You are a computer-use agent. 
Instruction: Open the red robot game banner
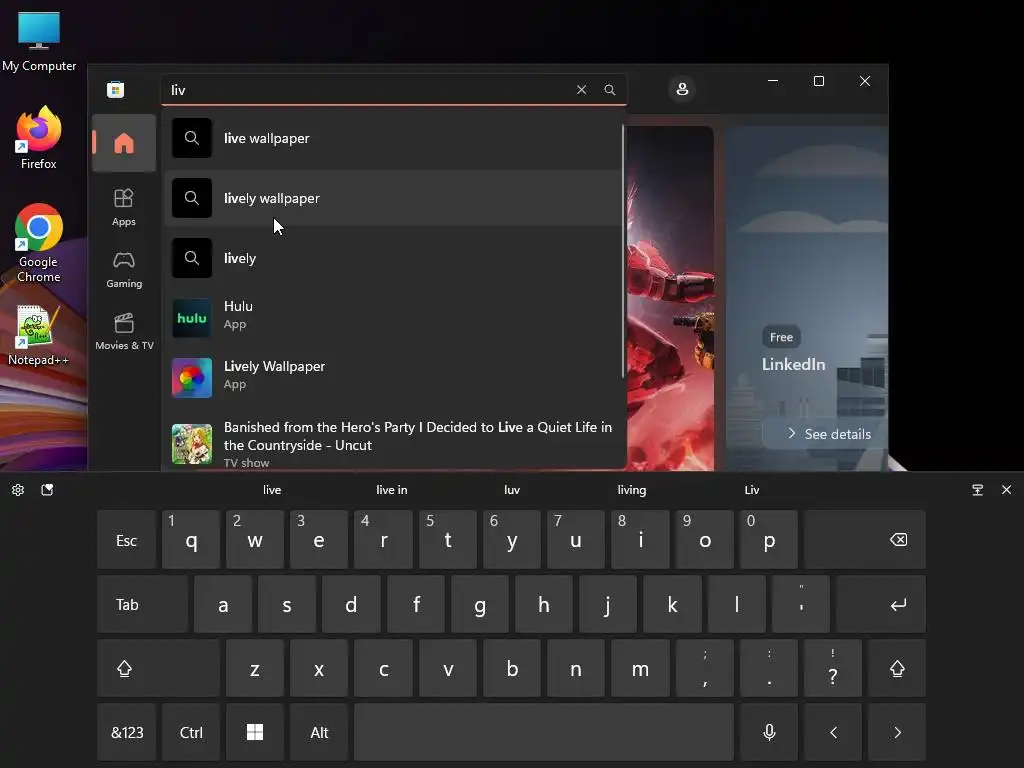coord(670,298)
